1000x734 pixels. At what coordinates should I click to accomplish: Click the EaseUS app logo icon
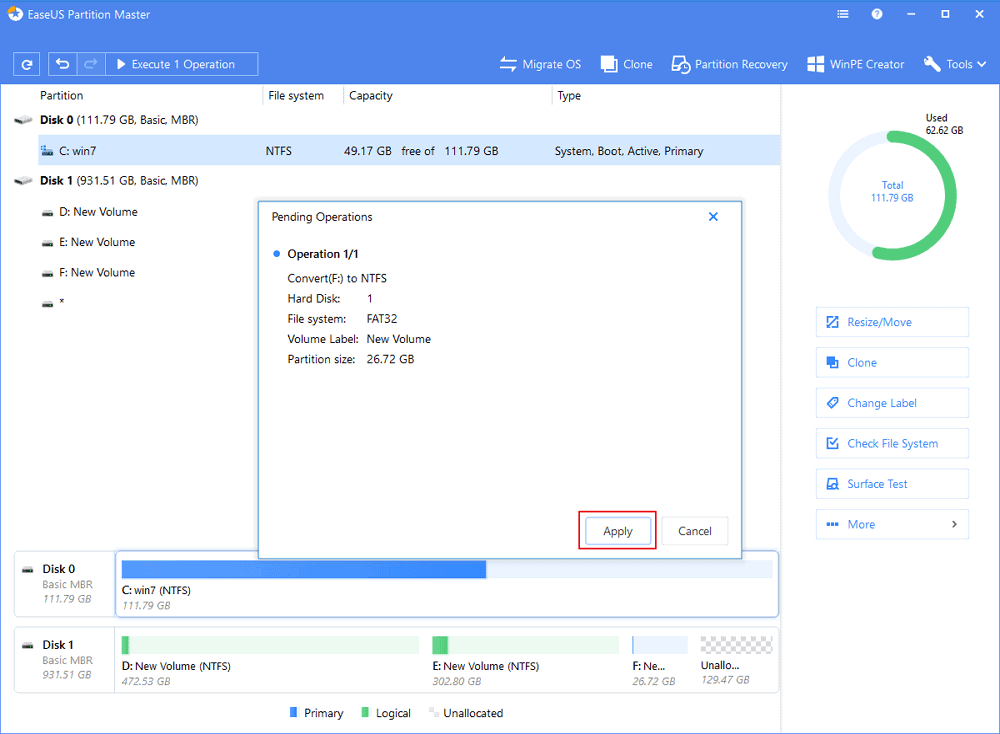(15, 14)
